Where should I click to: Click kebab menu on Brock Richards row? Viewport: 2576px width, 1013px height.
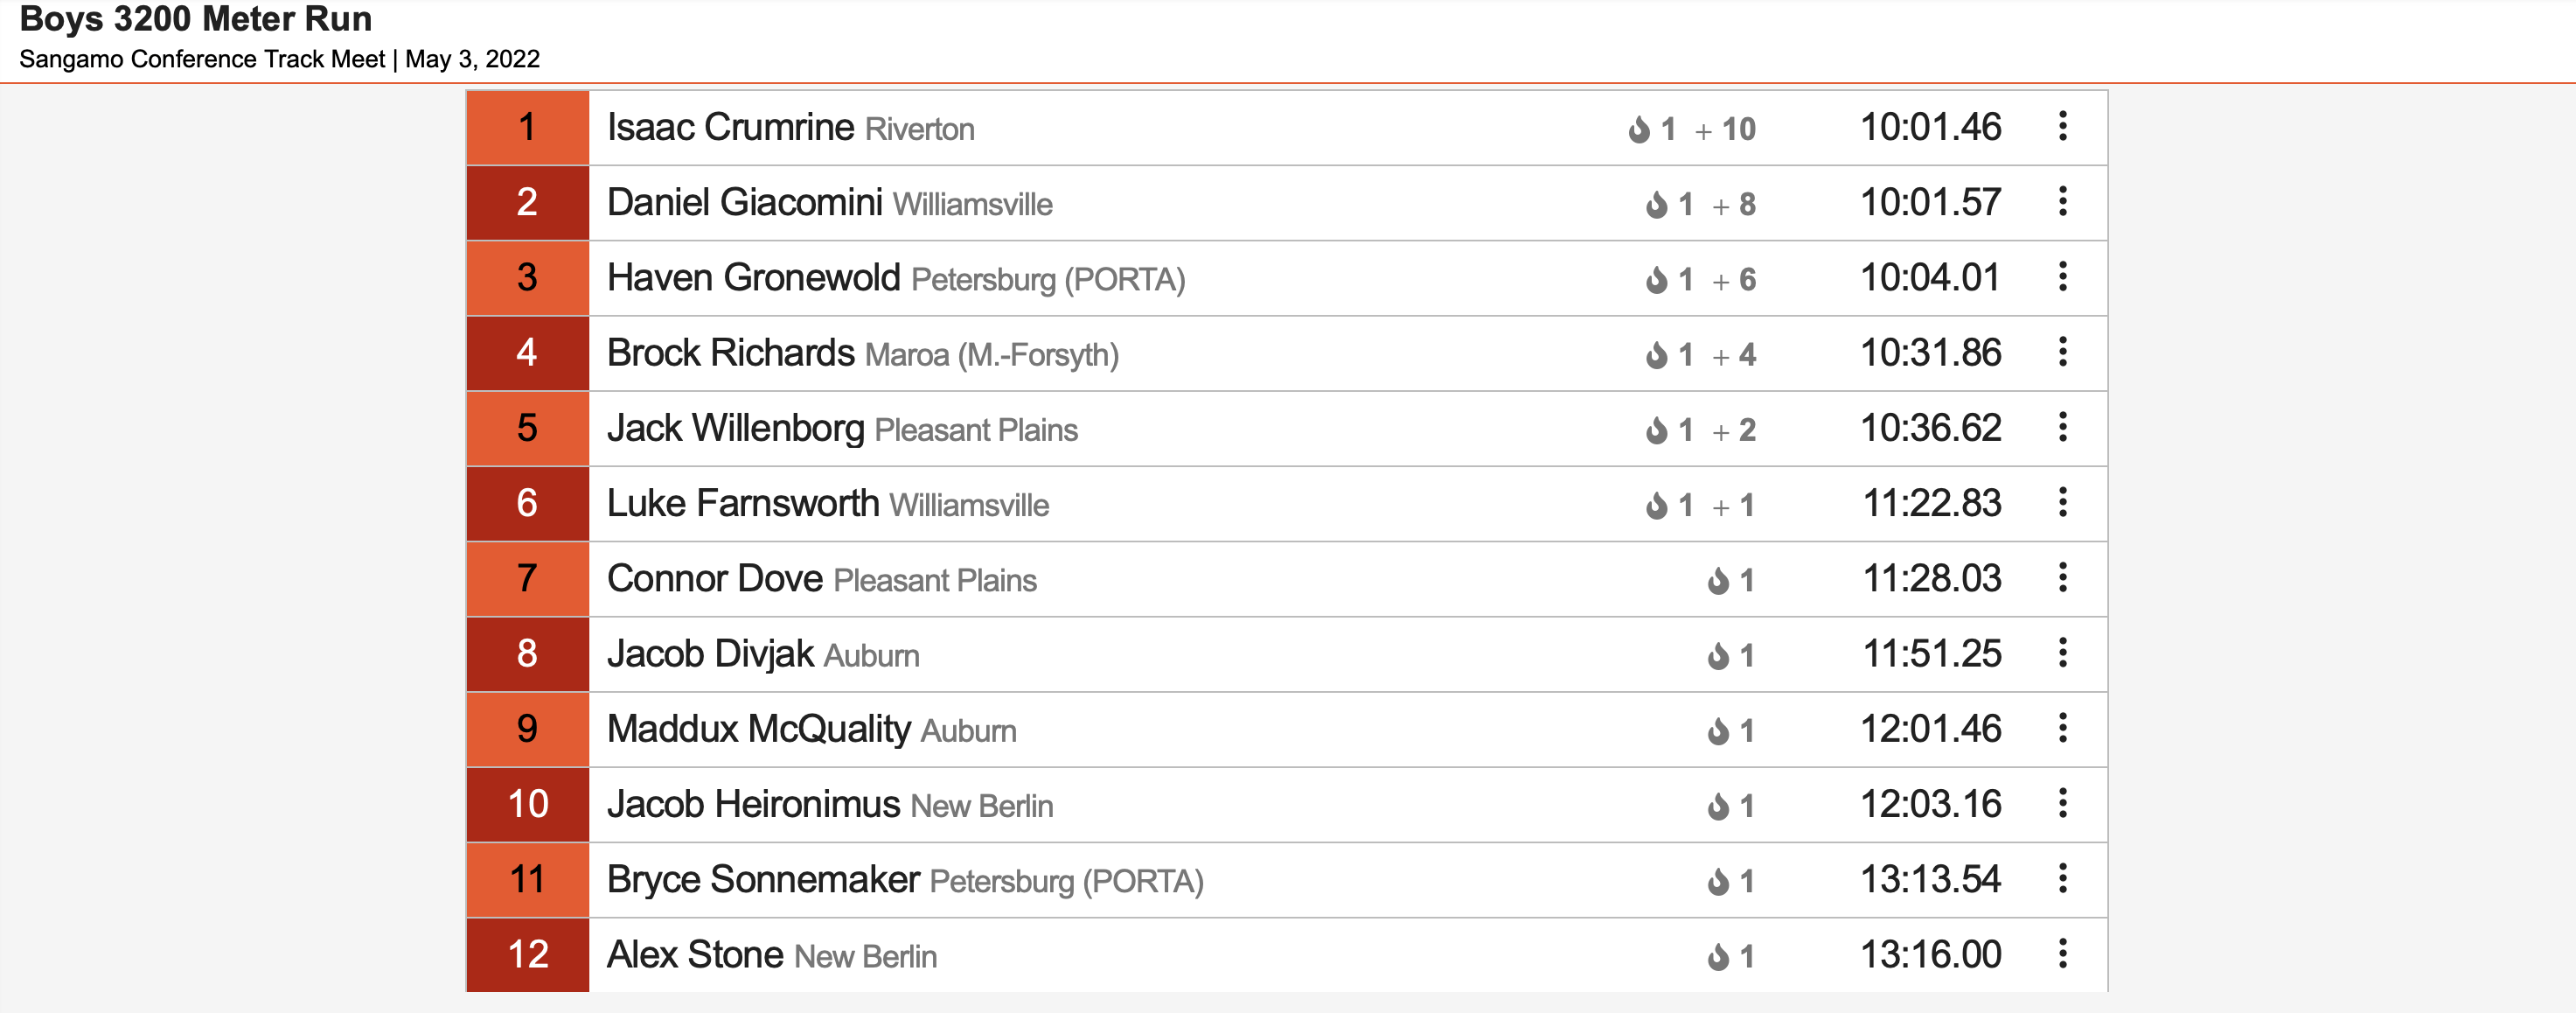(2062, 352)
